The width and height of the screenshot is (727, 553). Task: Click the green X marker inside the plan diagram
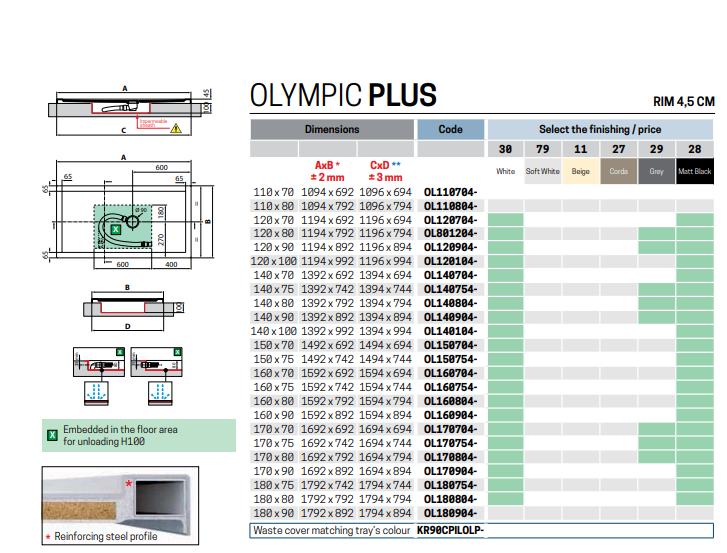[x=115, y=229]
